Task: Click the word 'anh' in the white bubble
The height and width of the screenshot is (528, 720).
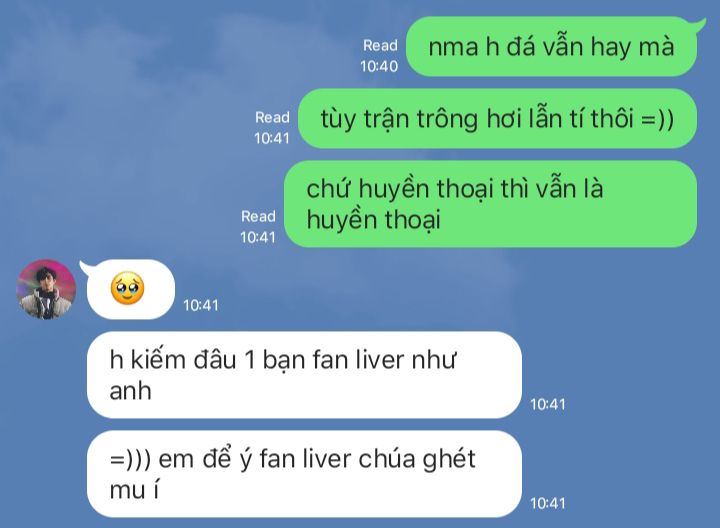Action: [130, 392]
